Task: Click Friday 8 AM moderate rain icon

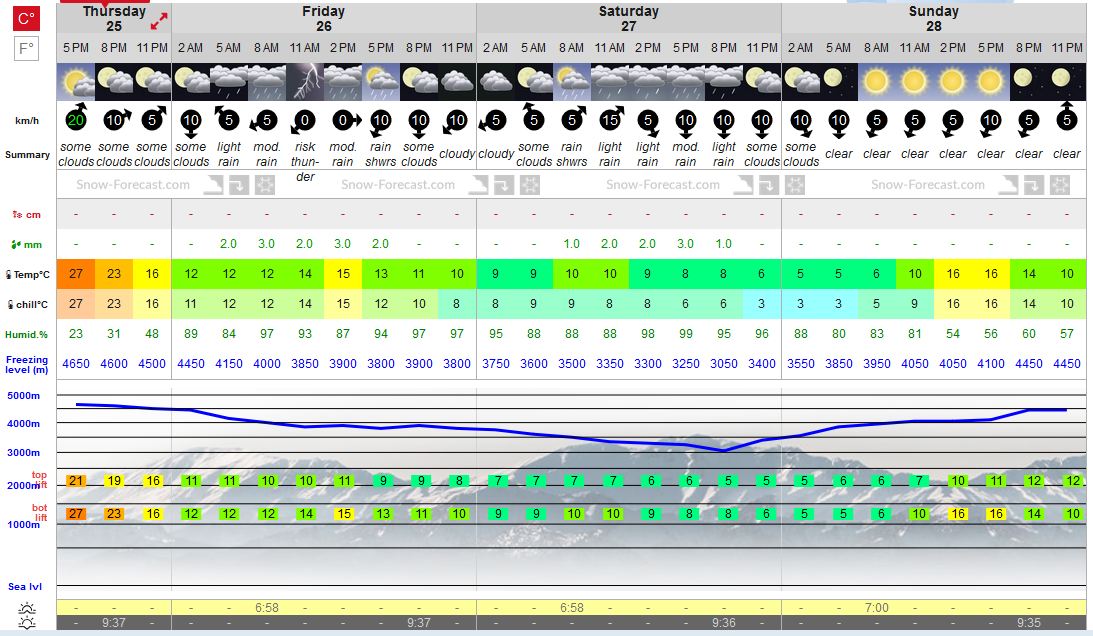Action: coord(267,82)
